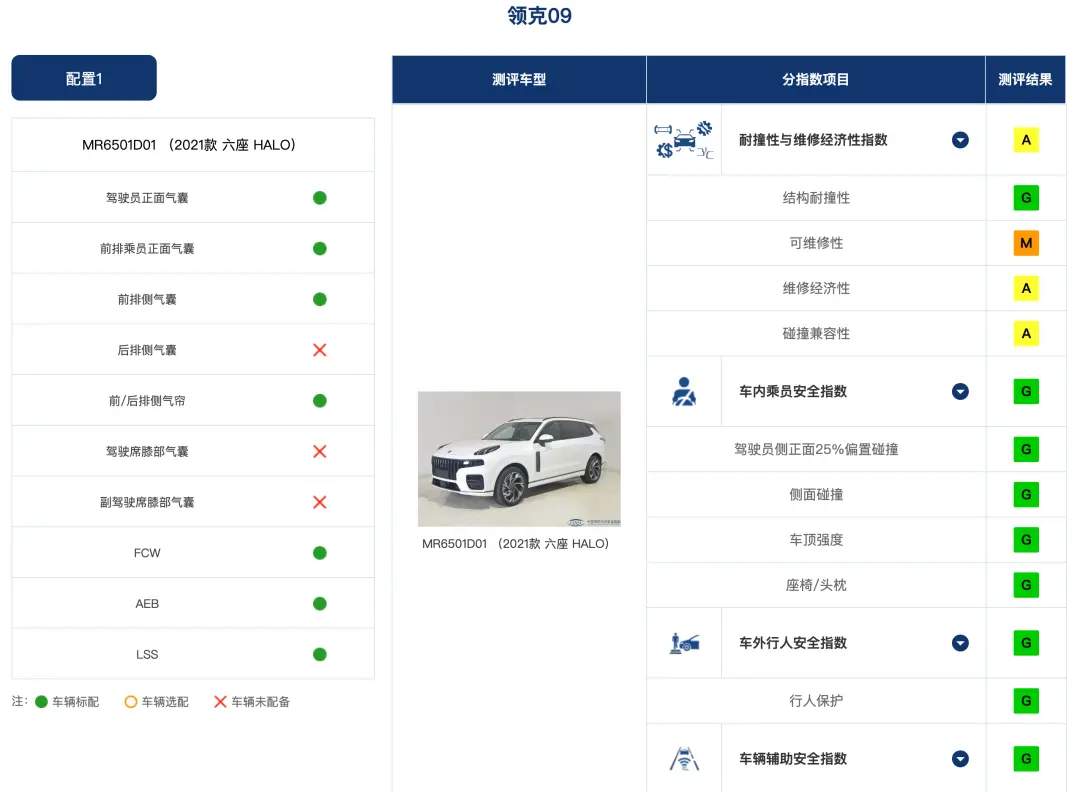Image resolution: width=1080 pixels, height=792 pixels.
Task: Click the MR6501D01 configuration heading in left panel
Action: tap(189, 145)
